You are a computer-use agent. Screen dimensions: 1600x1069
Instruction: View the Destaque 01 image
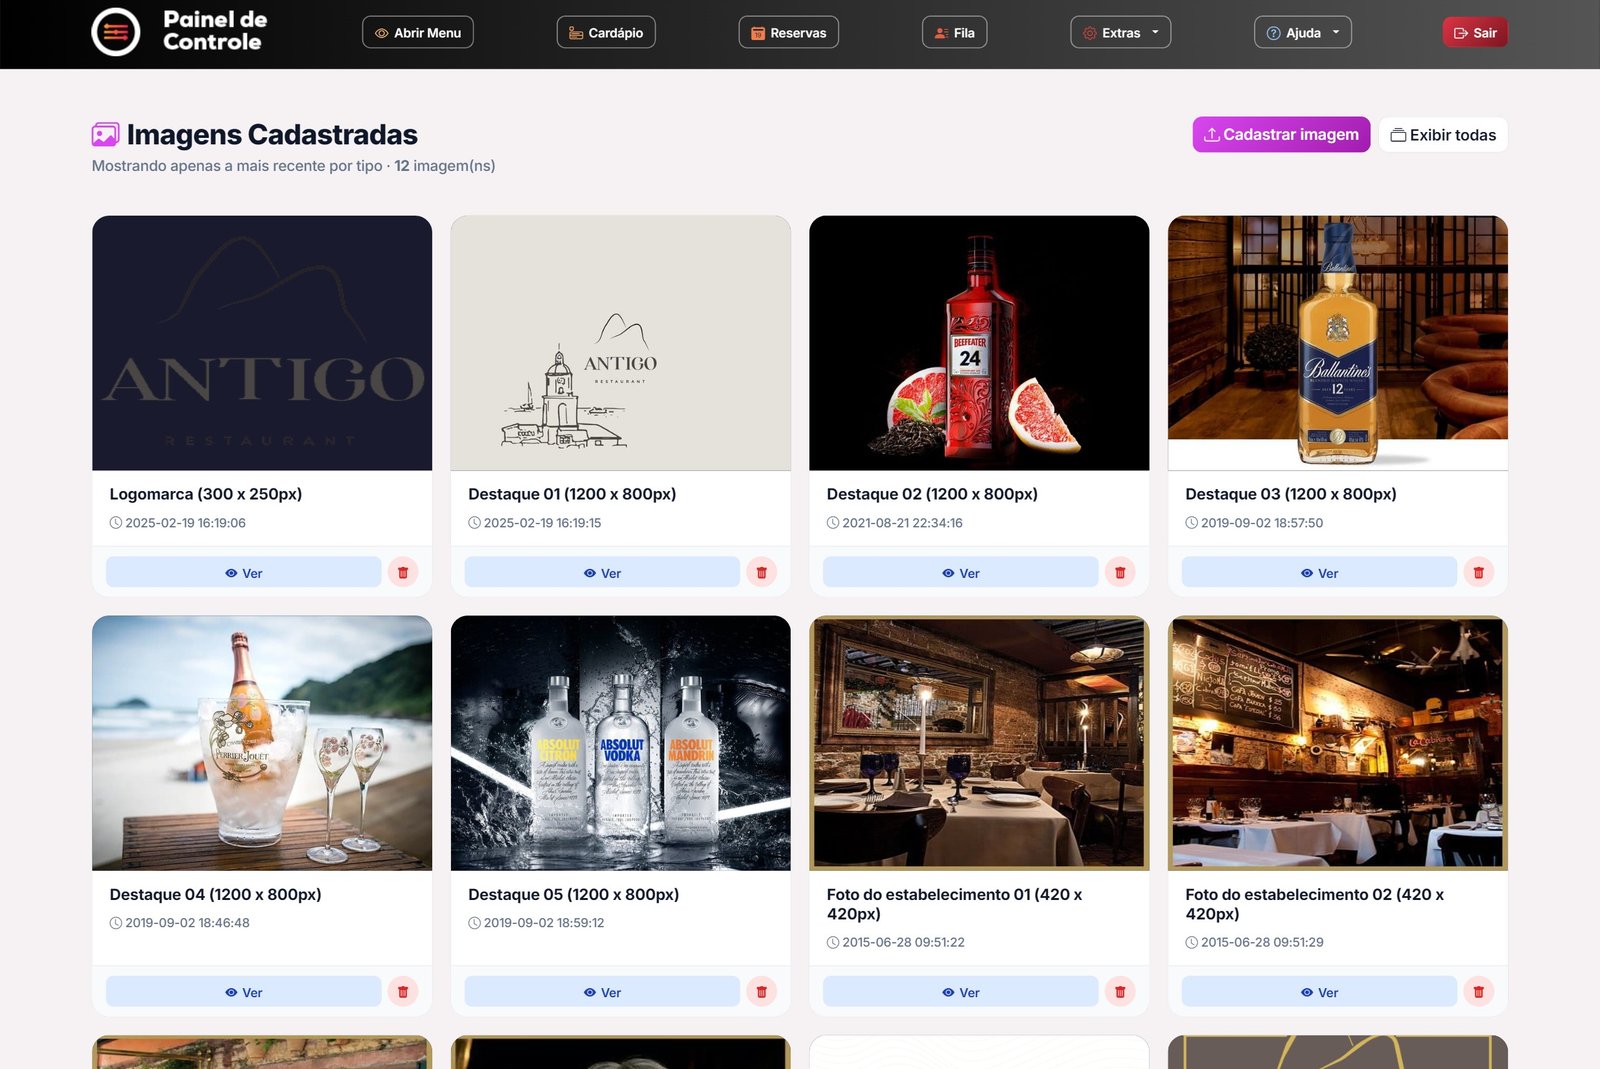(602, 572)
